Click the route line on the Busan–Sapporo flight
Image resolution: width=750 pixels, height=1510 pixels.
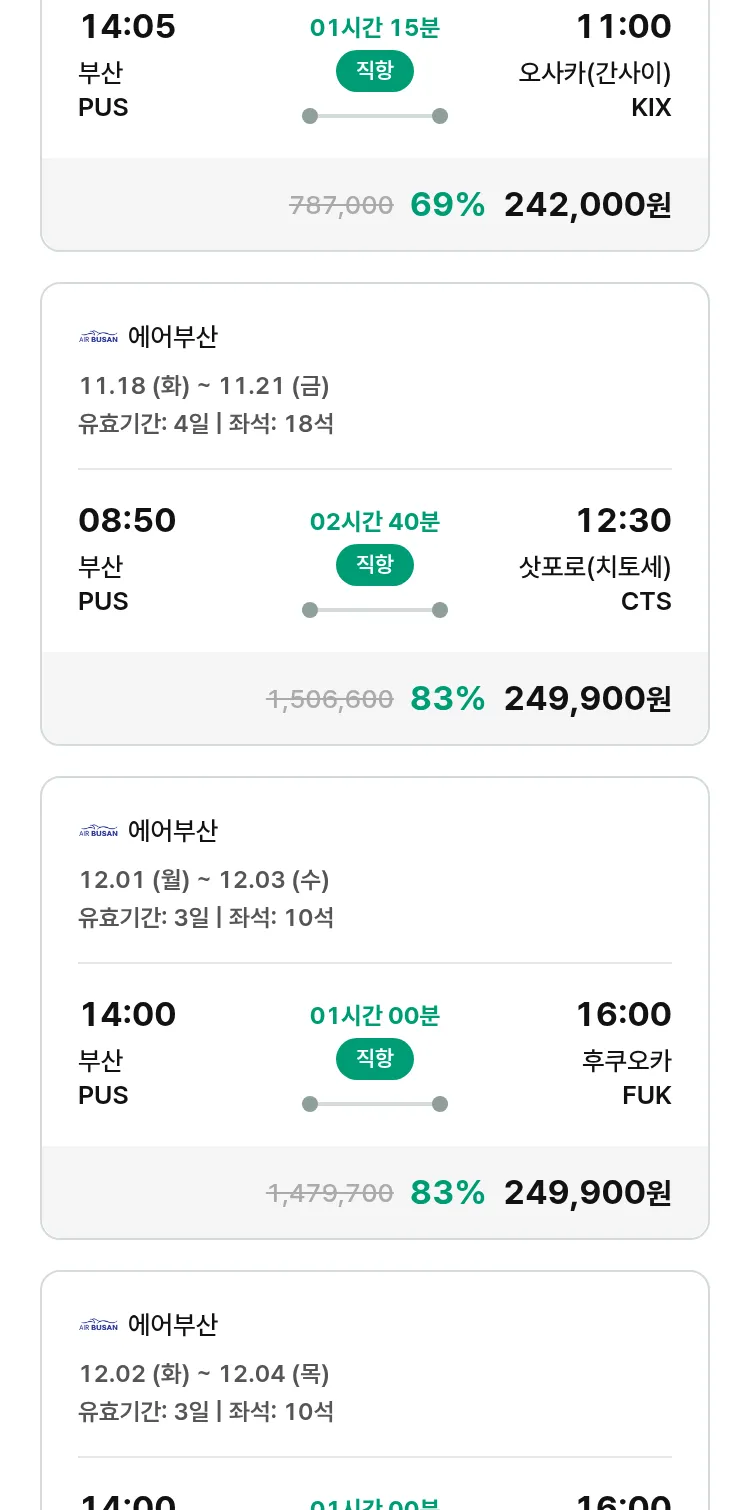coord(375,610)
